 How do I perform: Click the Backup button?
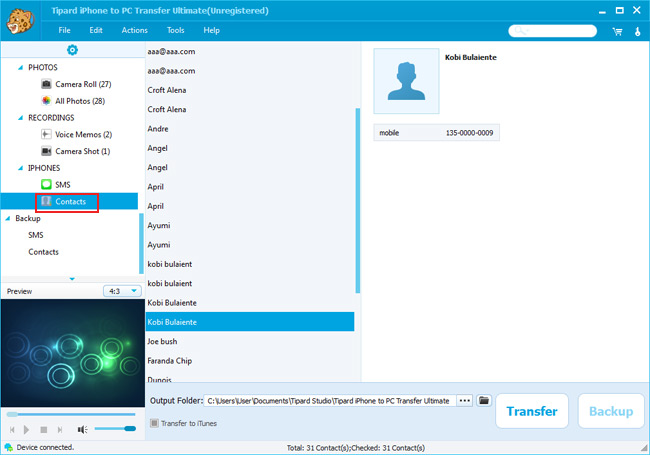click(x=611, y=411)
